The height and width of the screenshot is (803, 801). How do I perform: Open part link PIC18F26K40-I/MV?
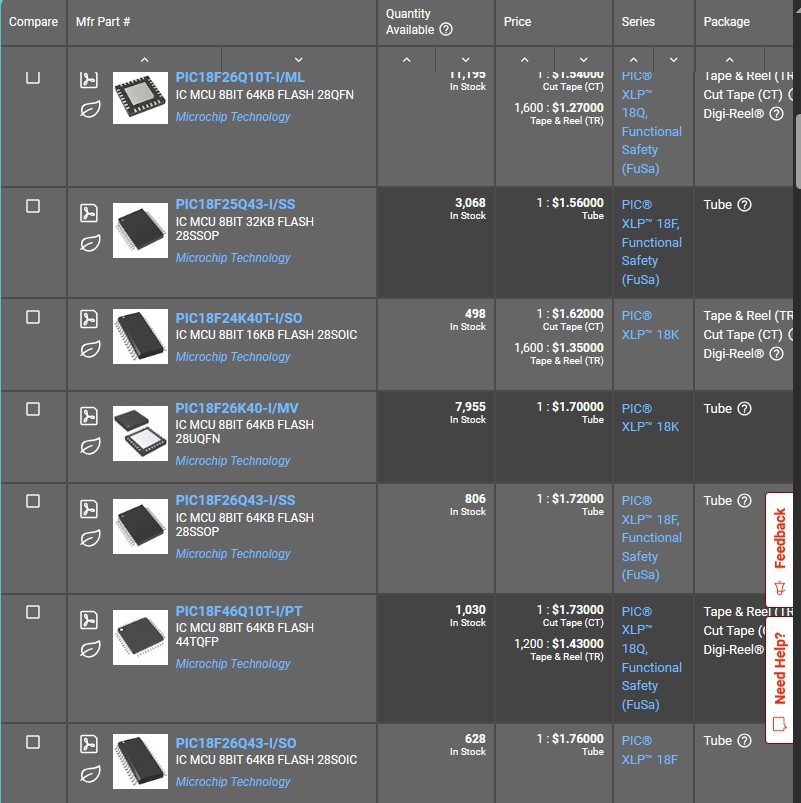pyautogui.click(x=237, y=408)
